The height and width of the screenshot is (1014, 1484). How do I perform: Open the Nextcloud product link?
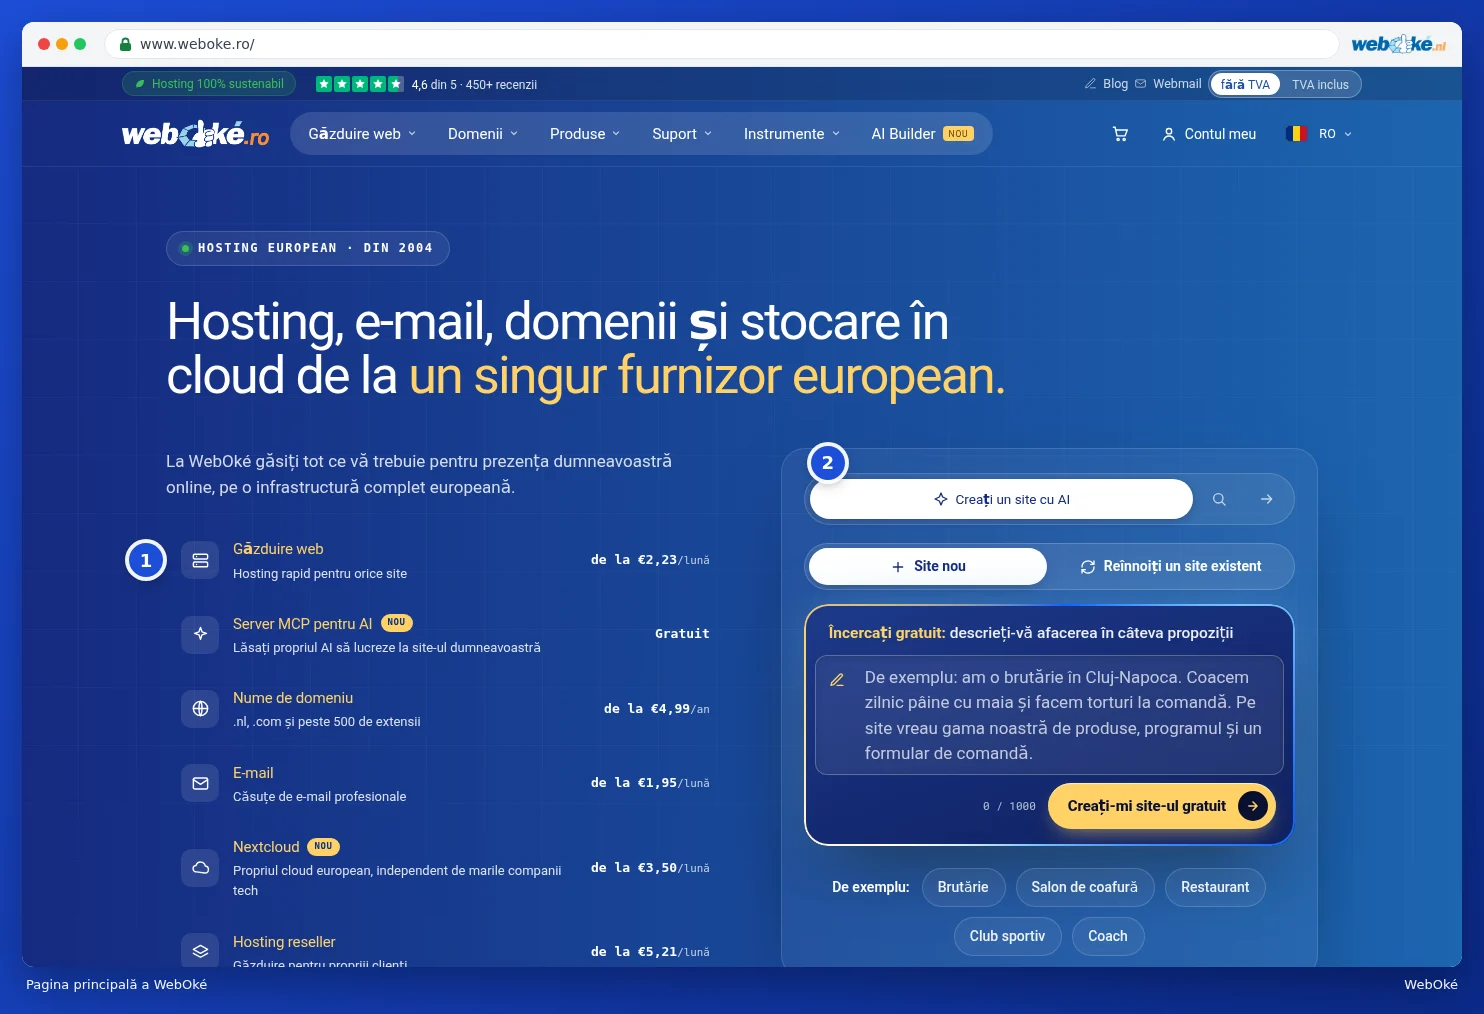pyautogui.click(x=266, y=847)
